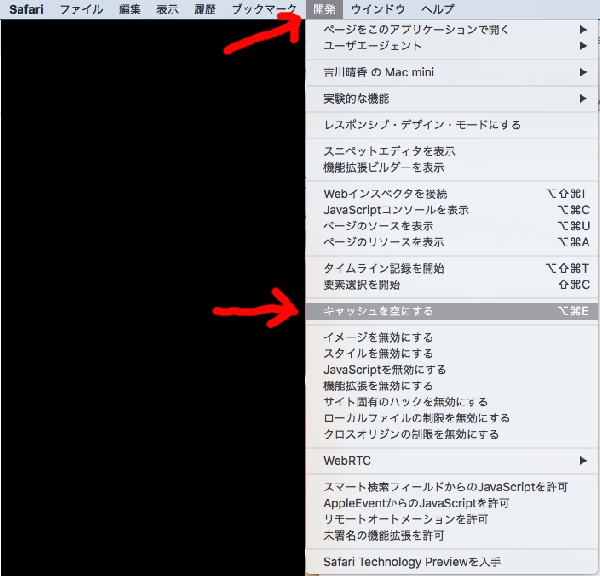This screenshot has height=576, width=600.
Task: Toggle スマート検索フィールドからのJavaScriptを許可
Action: pyautogui.click(x=452, y=487)
